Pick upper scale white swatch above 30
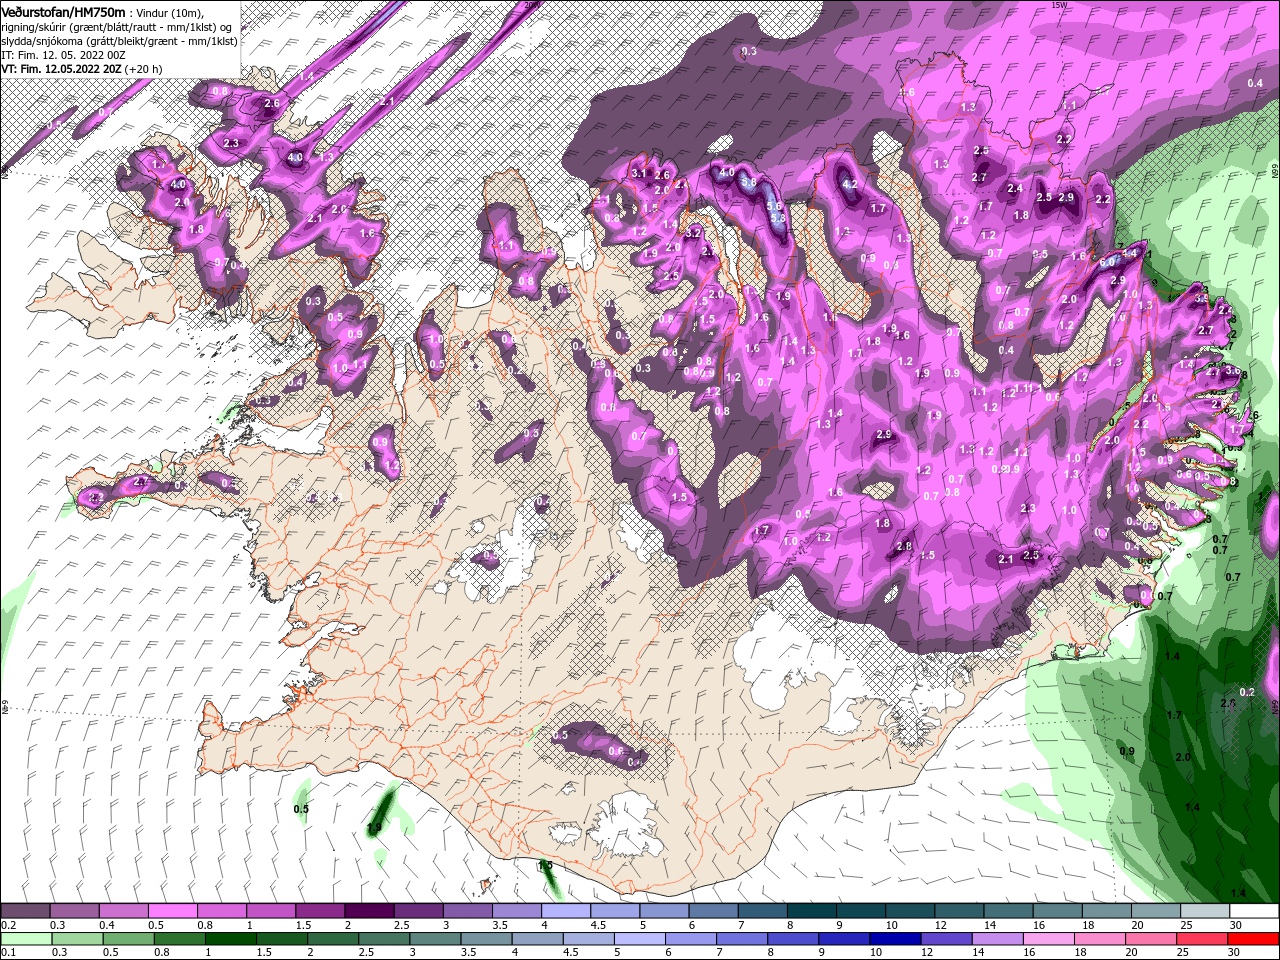This screenshot has width=1280, height=960. pyautogui.click(x=1253, y=911)
